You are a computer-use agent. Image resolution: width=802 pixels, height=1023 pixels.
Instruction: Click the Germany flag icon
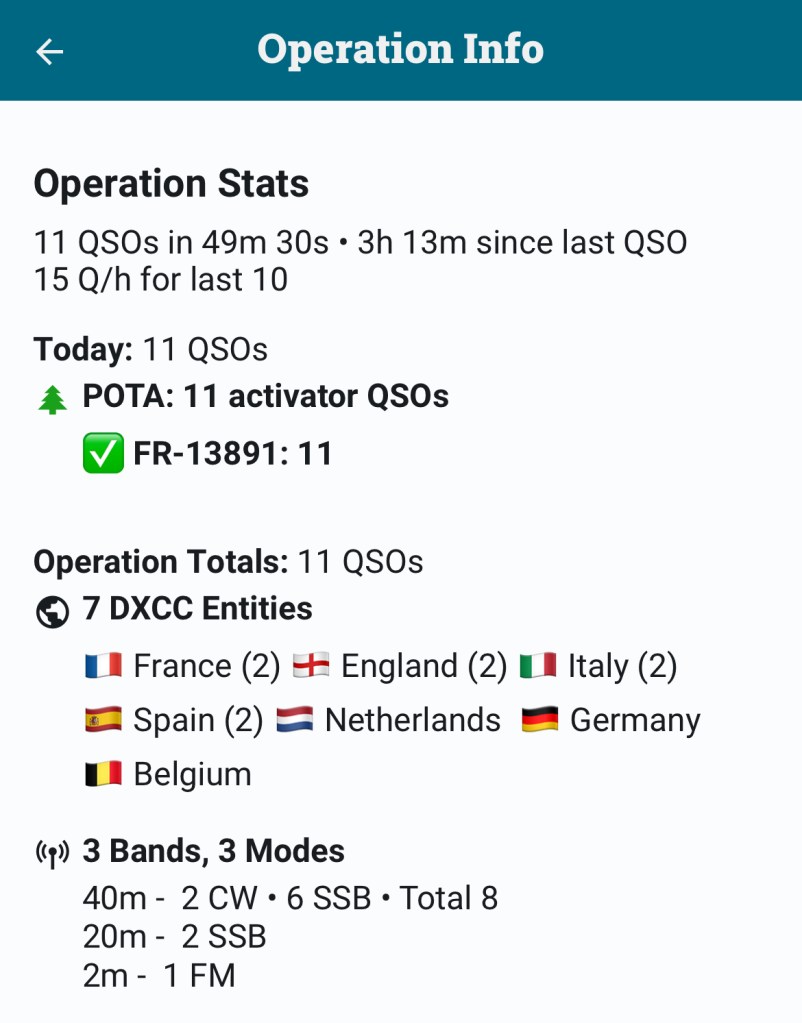pos(540,720)
